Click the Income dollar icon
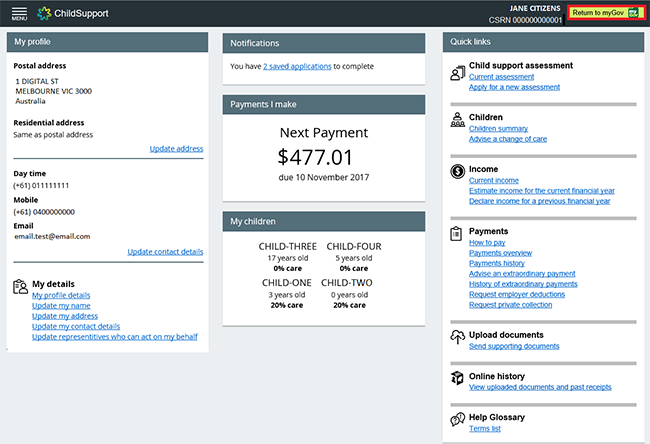The width and height of the screenshot is (650, 444). point(456,172)
